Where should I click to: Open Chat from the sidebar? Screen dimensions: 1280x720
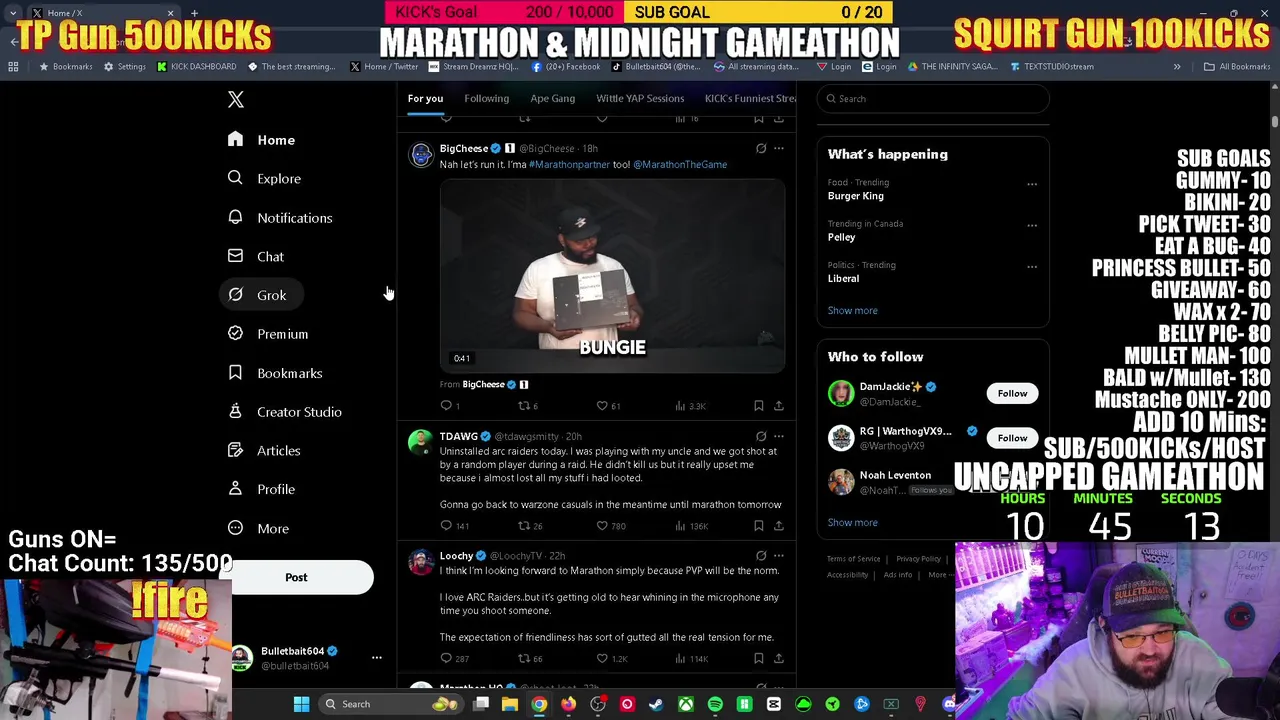tap(255, 256)
